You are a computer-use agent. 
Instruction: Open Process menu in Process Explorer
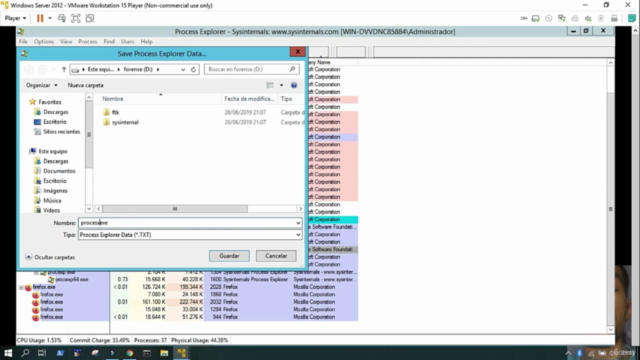coord(88,42)
